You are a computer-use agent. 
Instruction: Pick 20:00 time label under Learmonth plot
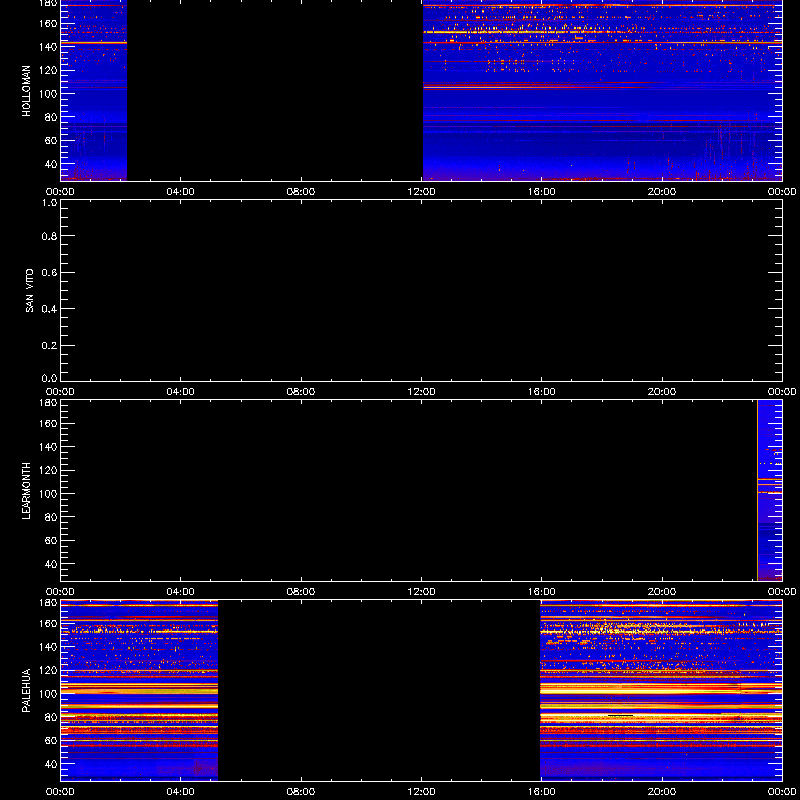(x=662, y=592)
